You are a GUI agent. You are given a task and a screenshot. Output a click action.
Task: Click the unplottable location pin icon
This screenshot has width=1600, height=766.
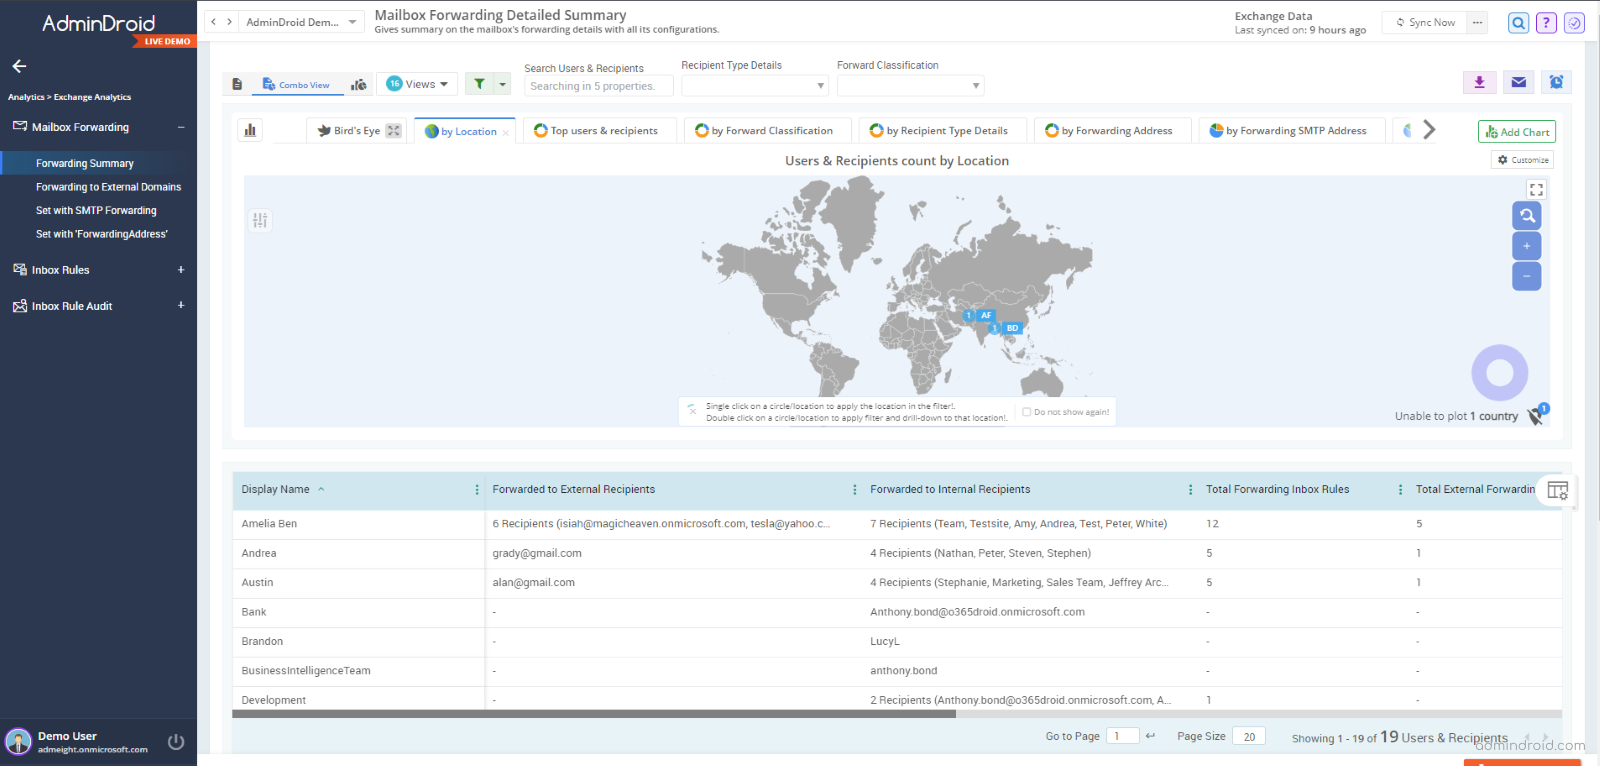[1536, 415]
